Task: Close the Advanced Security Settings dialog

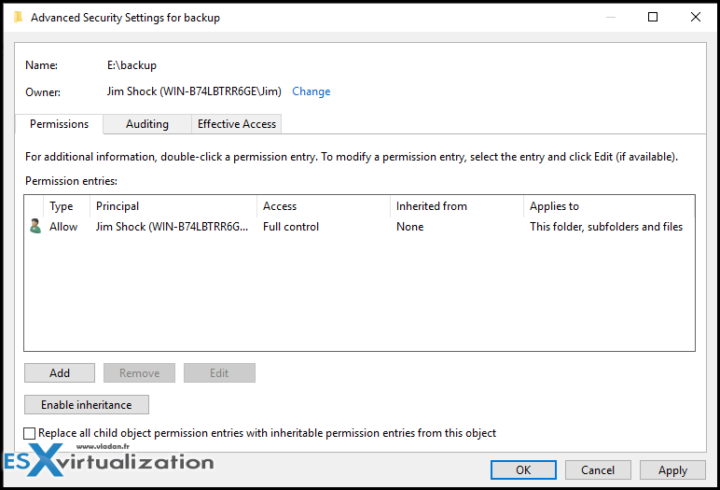Action: coord(696,17)
